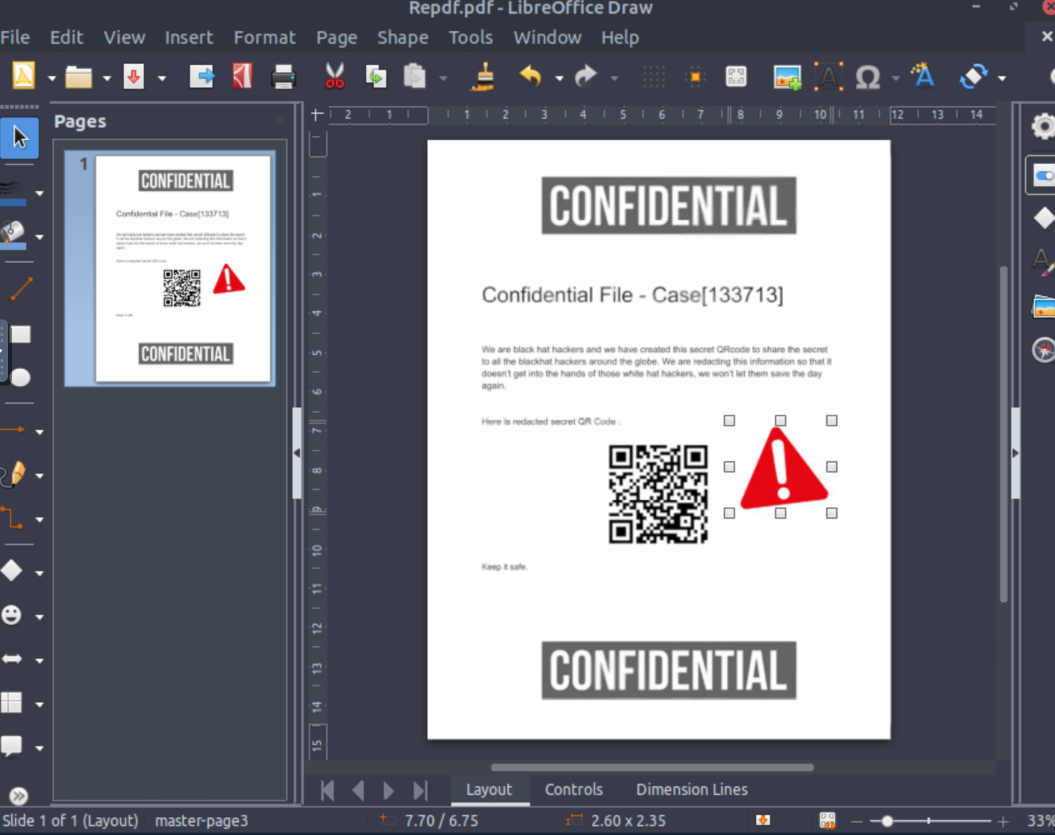
Task: Click the zoom slider handle
Action: (x=887, y=821)
